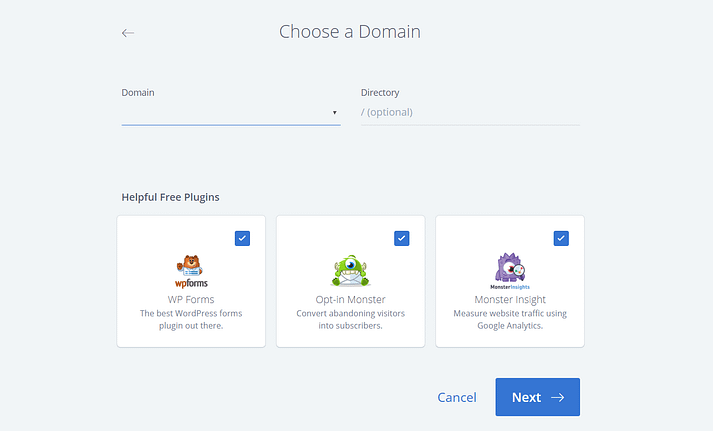
Task: Uncheck the Opt-in Monster plugin checkbox
Action: coord(402,238)
